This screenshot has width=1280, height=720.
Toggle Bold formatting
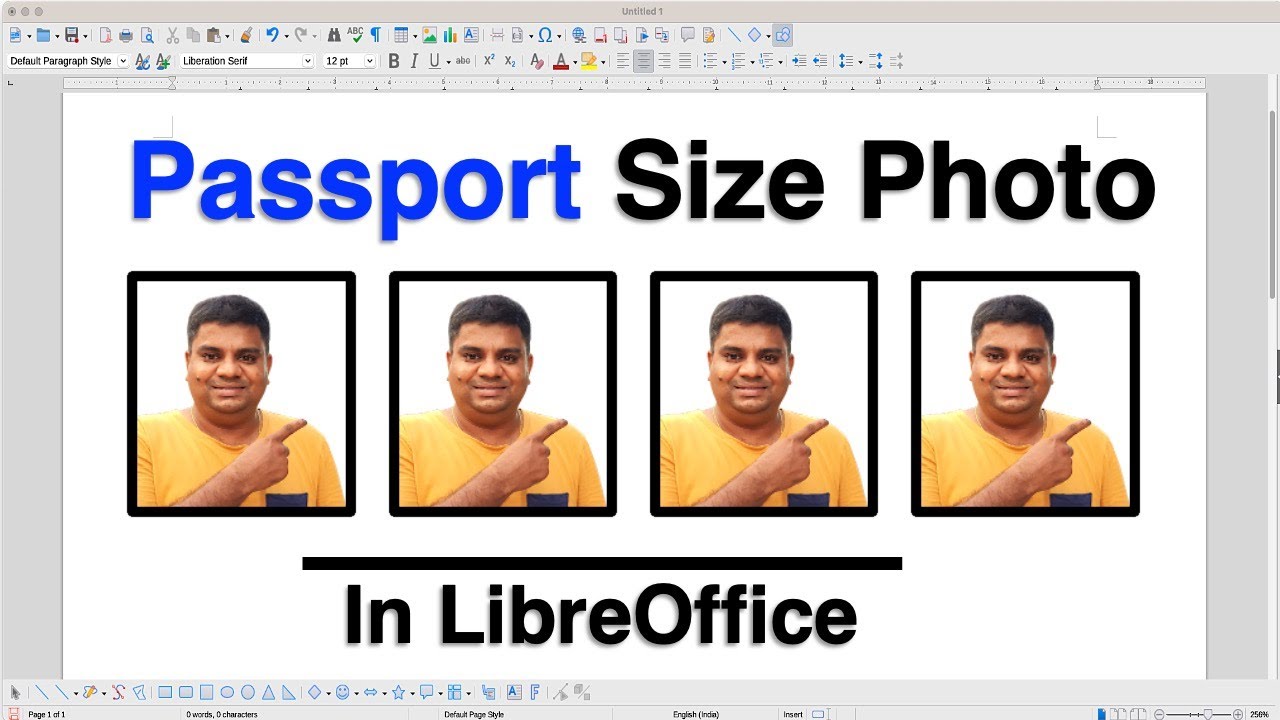point(393,61)
